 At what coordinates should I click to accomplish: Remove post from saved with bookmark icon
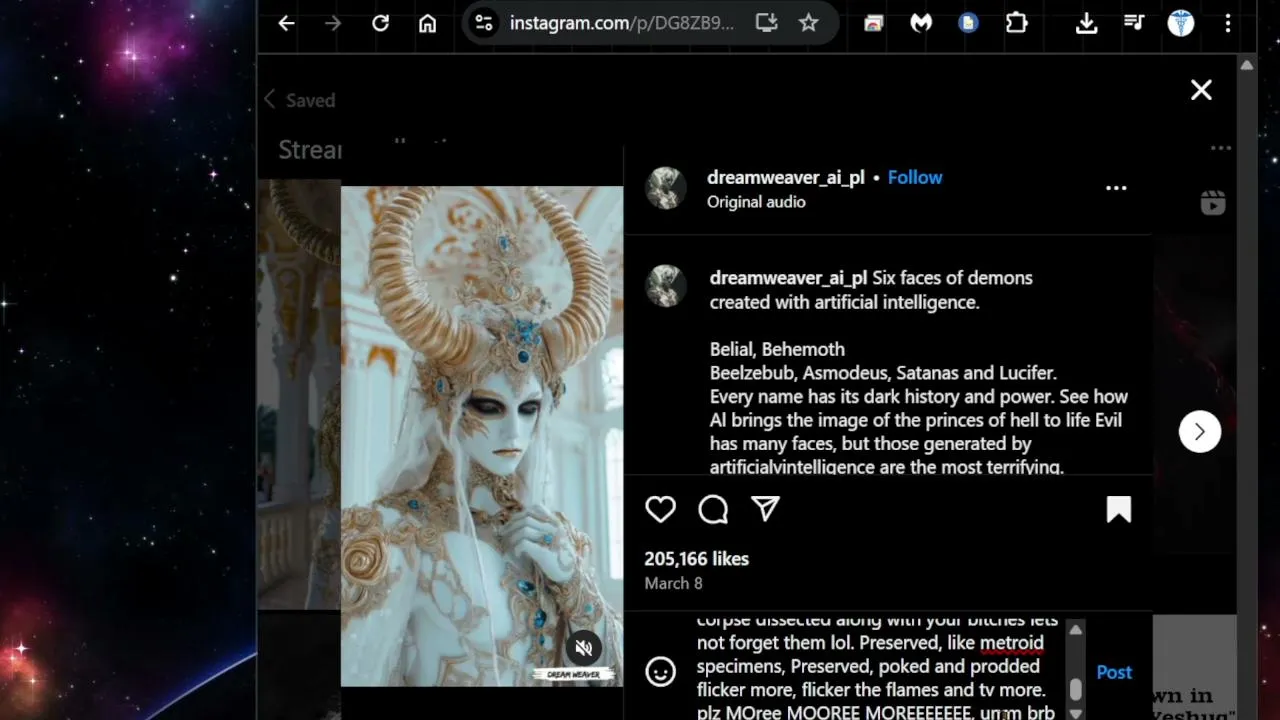1119,510
